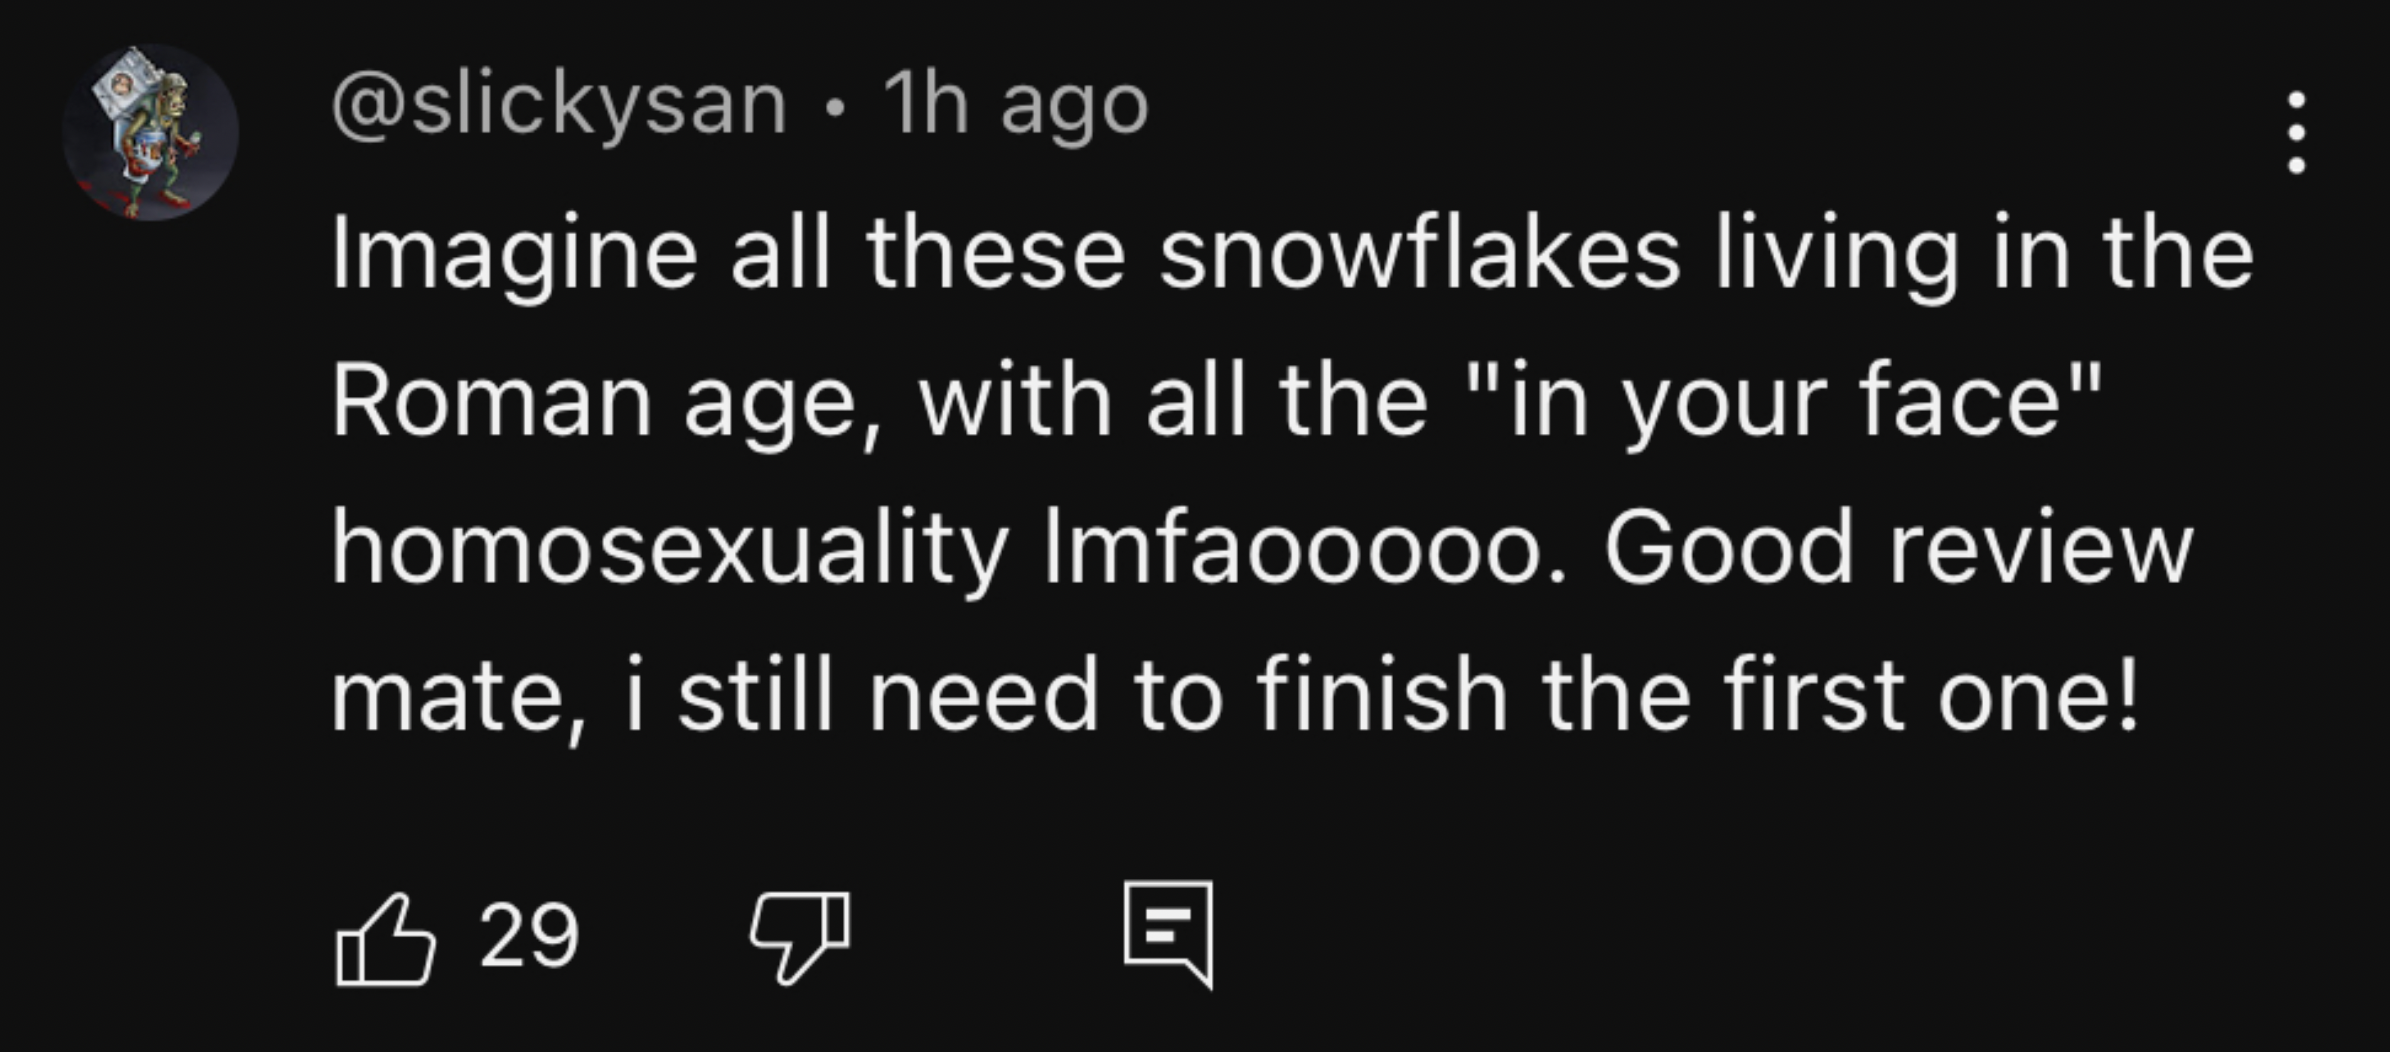Dislike the comment with thumbs-down icon

(x=800, y=937)
